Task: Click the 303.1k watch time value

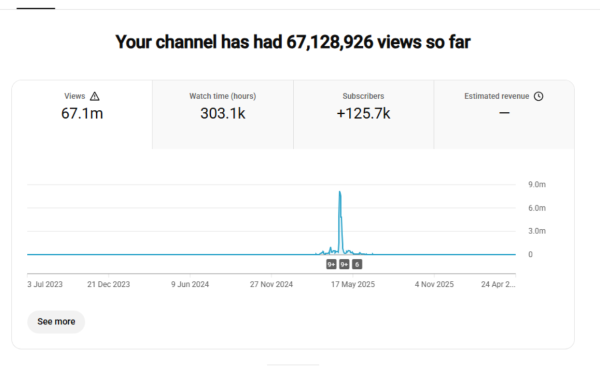Action: (223, 114)
